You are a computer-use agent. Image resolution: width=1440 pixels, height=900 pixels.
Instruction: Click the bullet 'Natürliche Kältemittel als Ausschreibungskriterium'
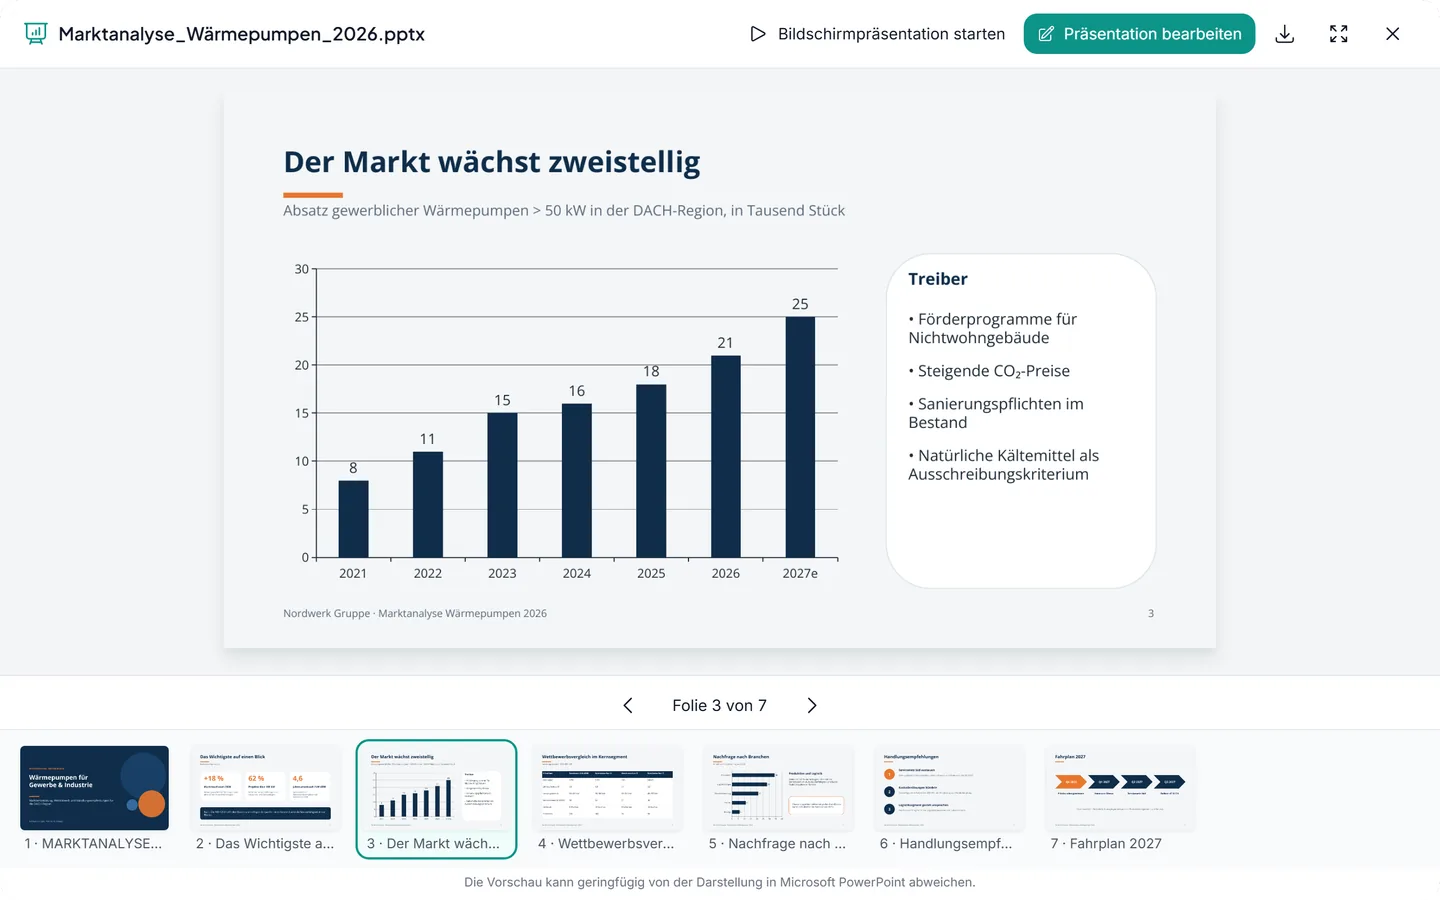coord(1004,465)
